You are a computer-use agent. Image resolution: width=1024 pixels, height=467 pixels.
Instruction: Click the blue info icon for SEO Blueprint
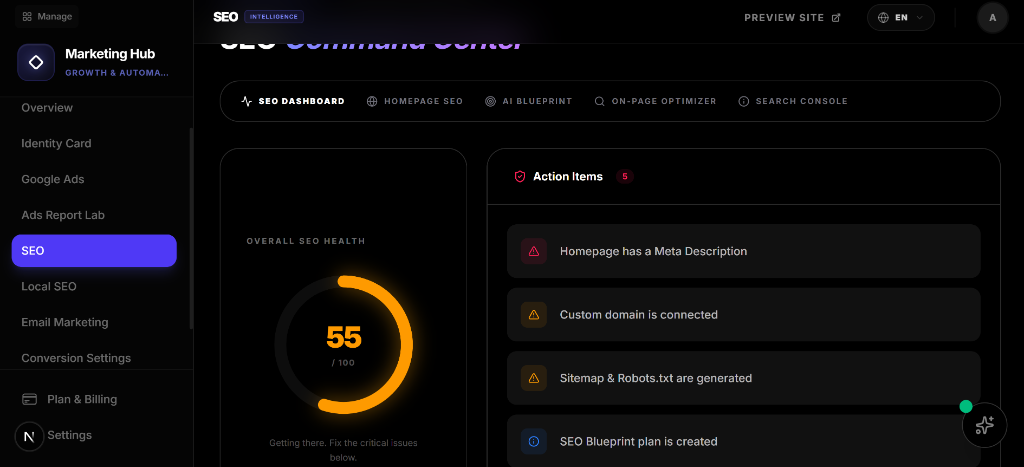[x=534, y=442]
